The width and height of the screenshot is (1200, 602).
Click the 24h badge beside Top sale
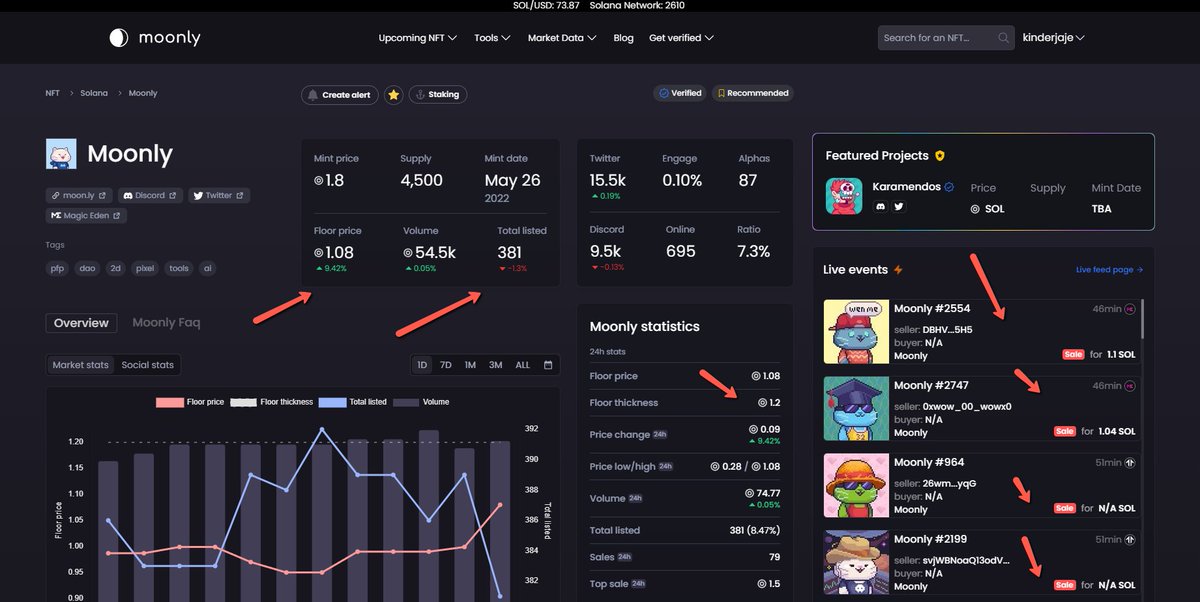(638, 583)
